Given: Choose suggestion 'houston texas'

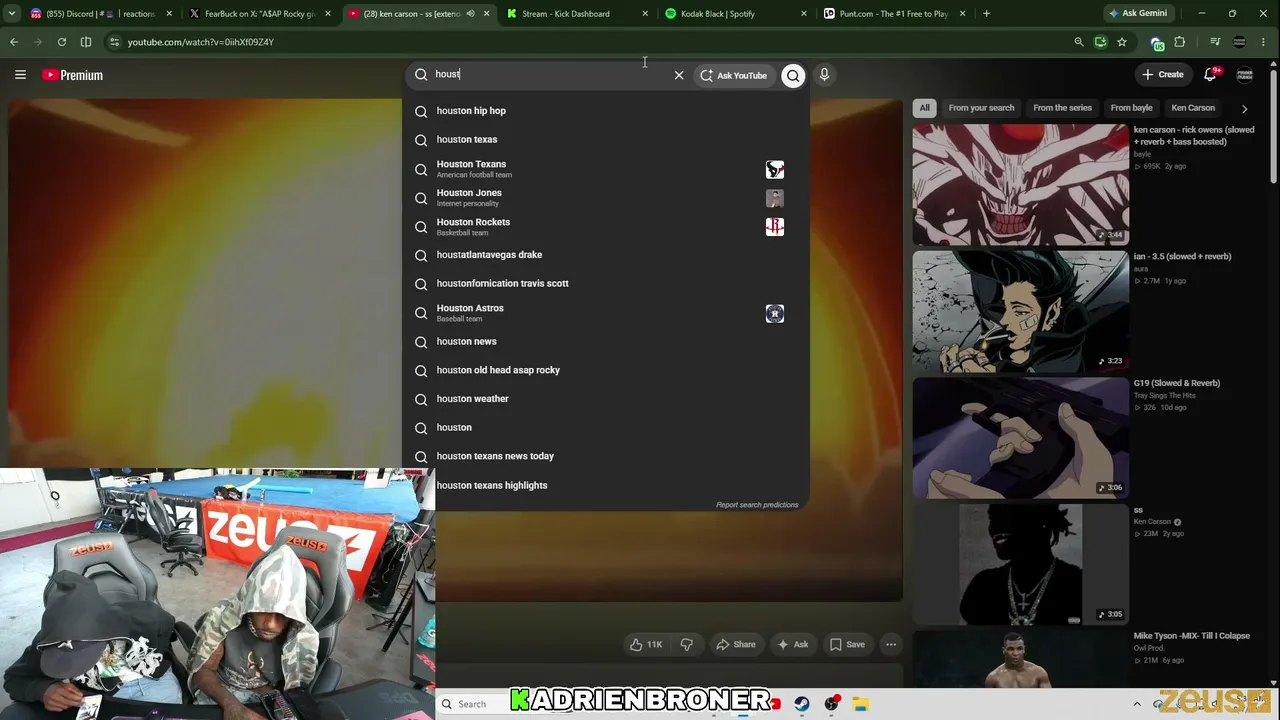Looking at the screenshot, I should 607,140.
